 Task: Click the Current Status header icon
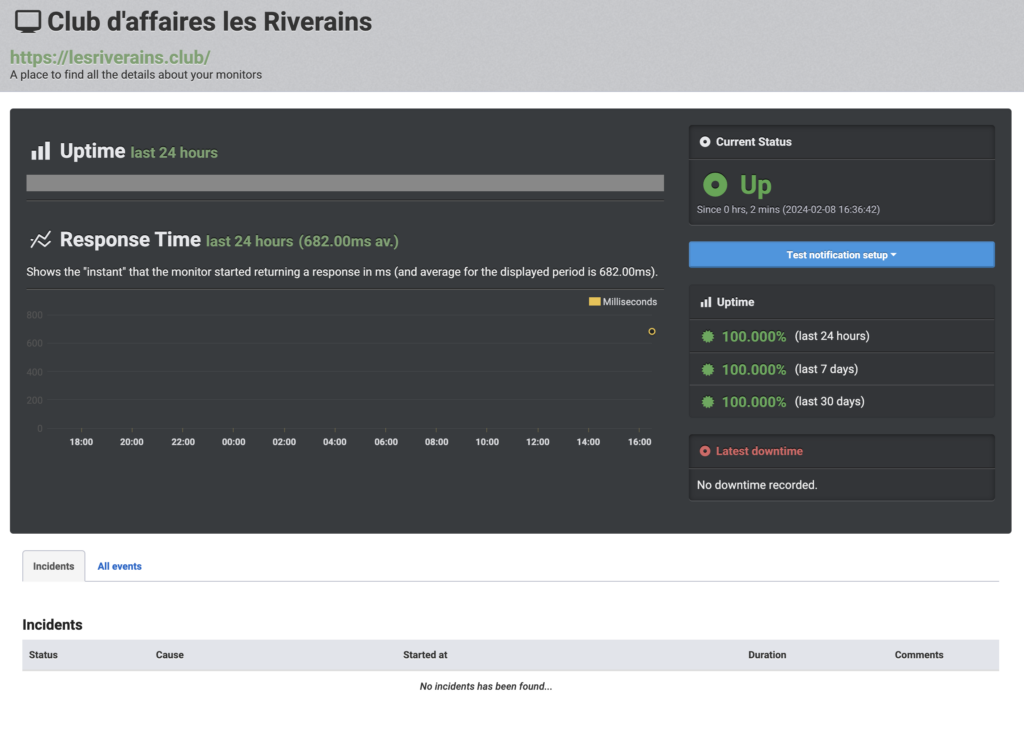[x=705, y=142]
